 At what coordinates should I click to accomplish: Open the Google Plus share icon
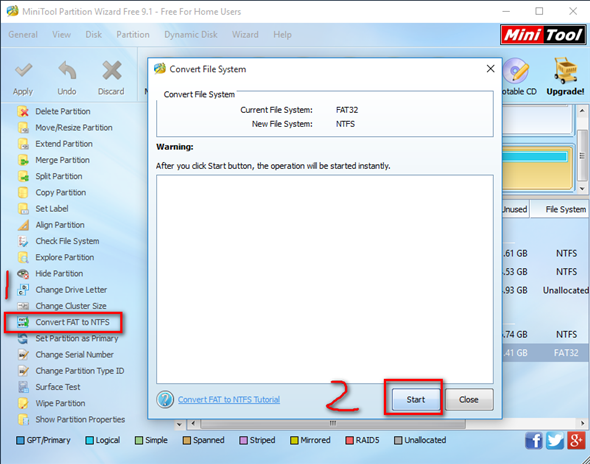coord(576,440)
